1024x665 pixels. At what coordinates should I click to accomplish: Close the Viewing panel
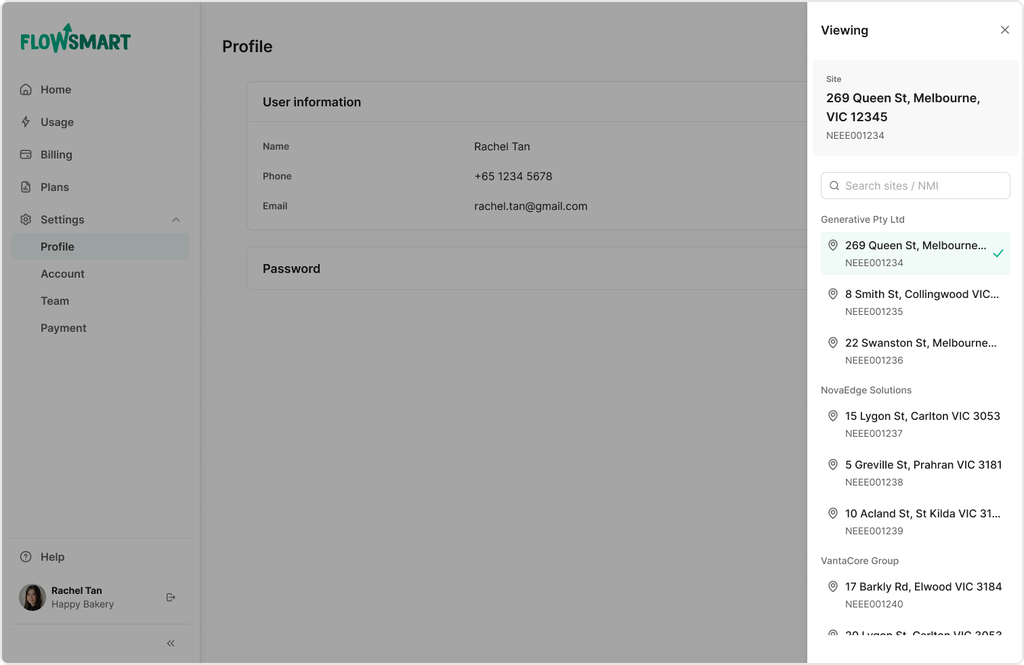tap(1005, 30)
